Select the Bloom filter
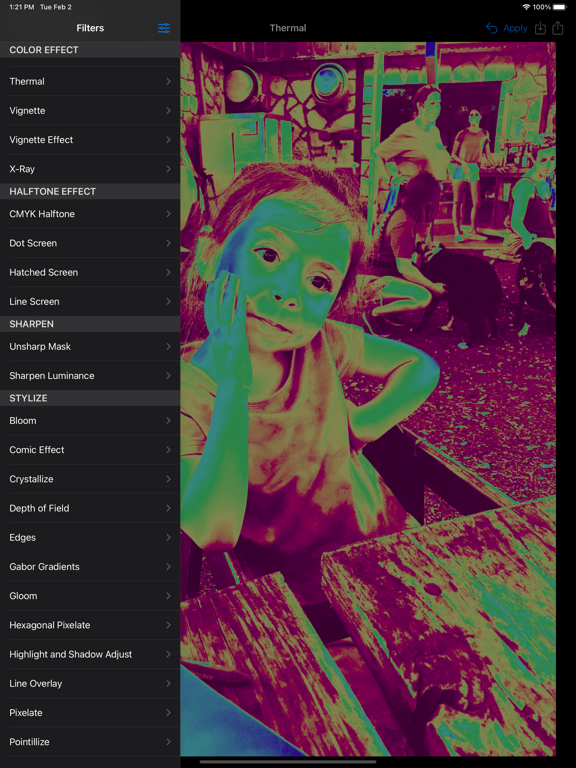This screenshot has width=576, height=768. (90, 421)
